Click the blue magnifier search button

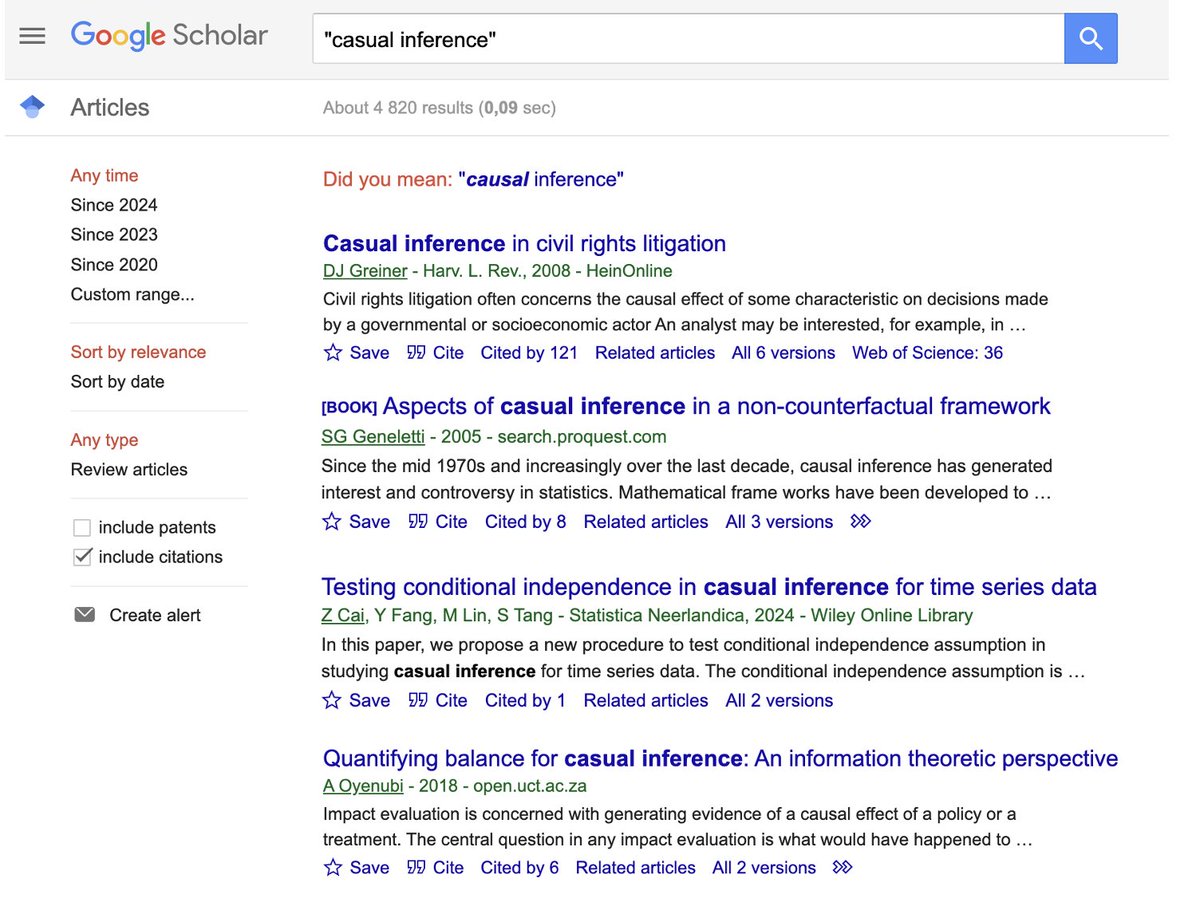point(1090,39)
